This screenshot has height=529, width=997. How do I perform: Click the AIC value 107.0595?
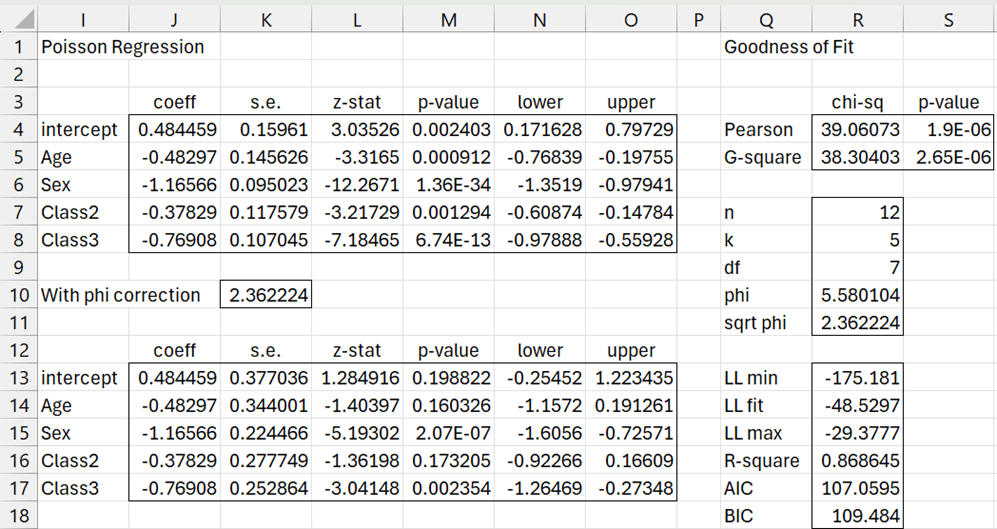858,489
